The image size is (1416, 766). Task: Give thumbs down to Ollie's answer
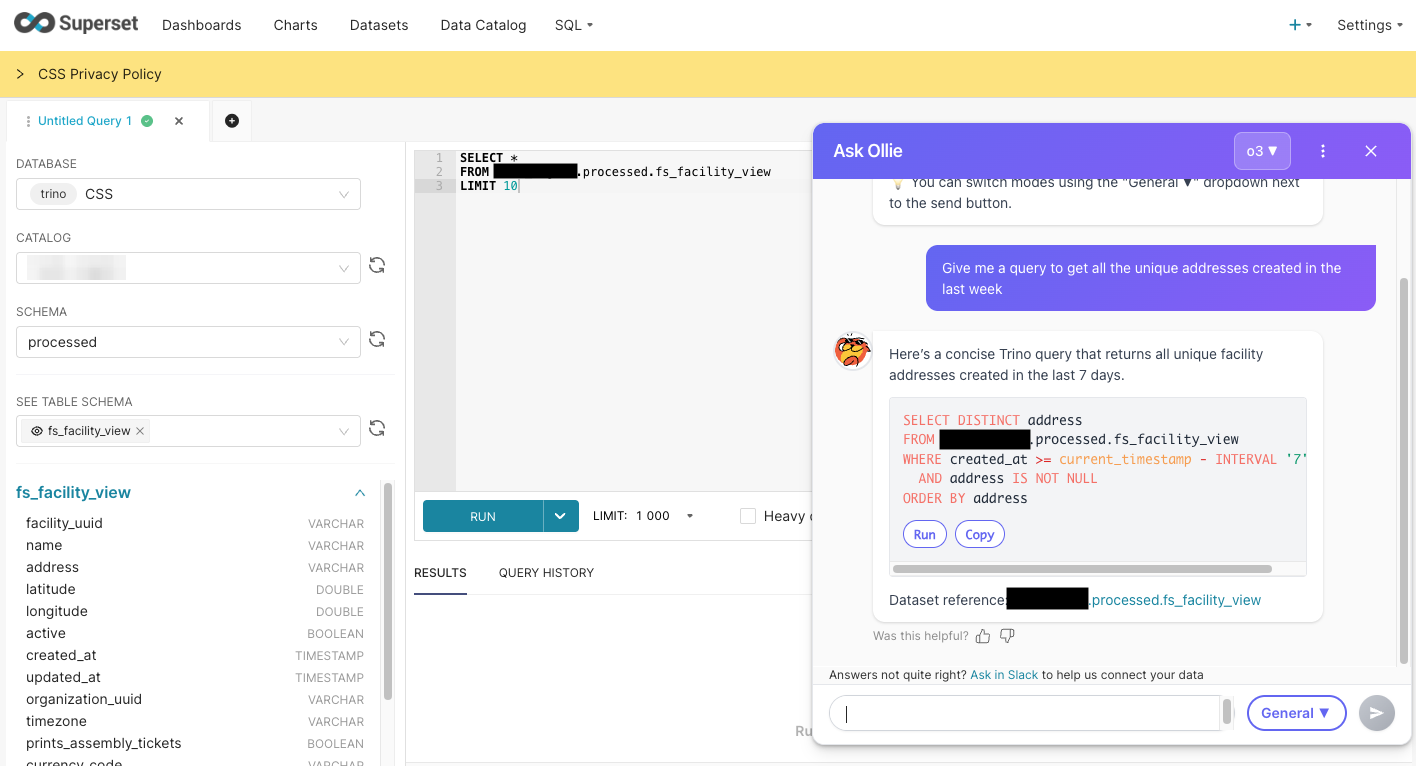coord(1007,636)
